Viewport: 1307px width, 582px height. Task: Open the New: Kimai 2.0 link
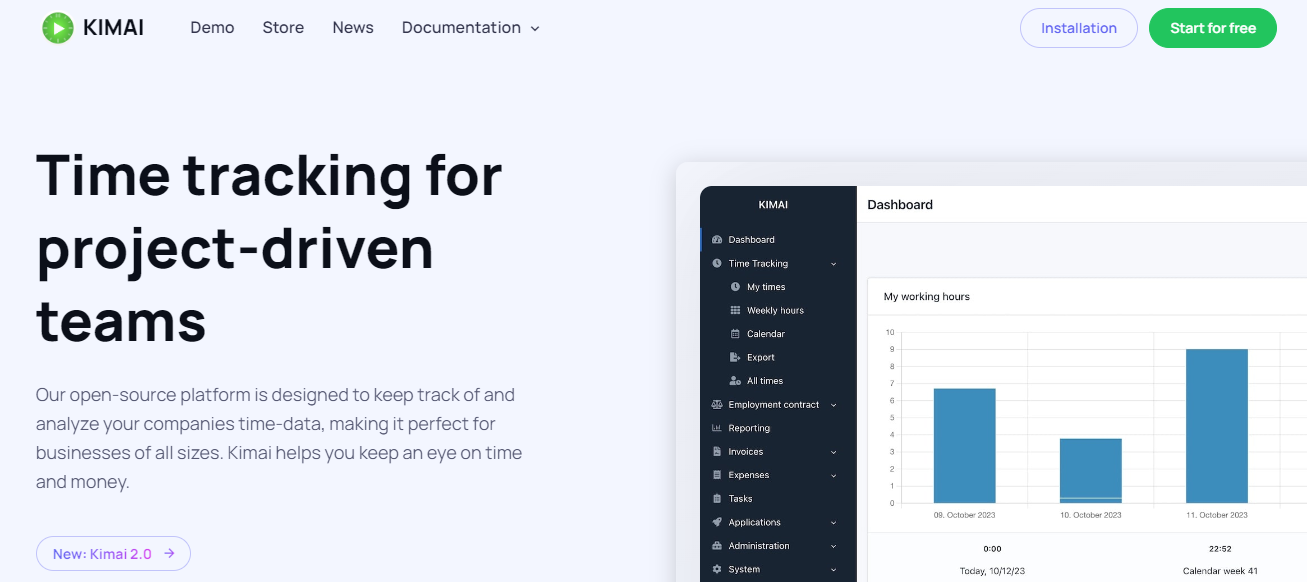(113, 553)
